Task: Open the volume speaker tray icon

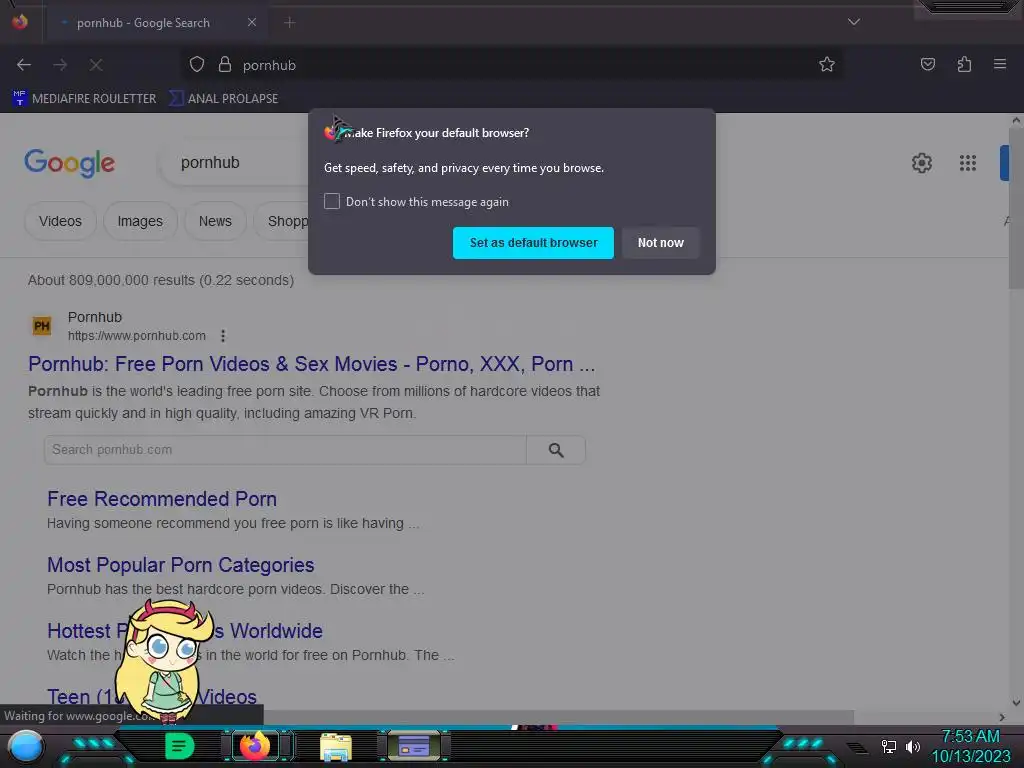Action: [912, 746]
